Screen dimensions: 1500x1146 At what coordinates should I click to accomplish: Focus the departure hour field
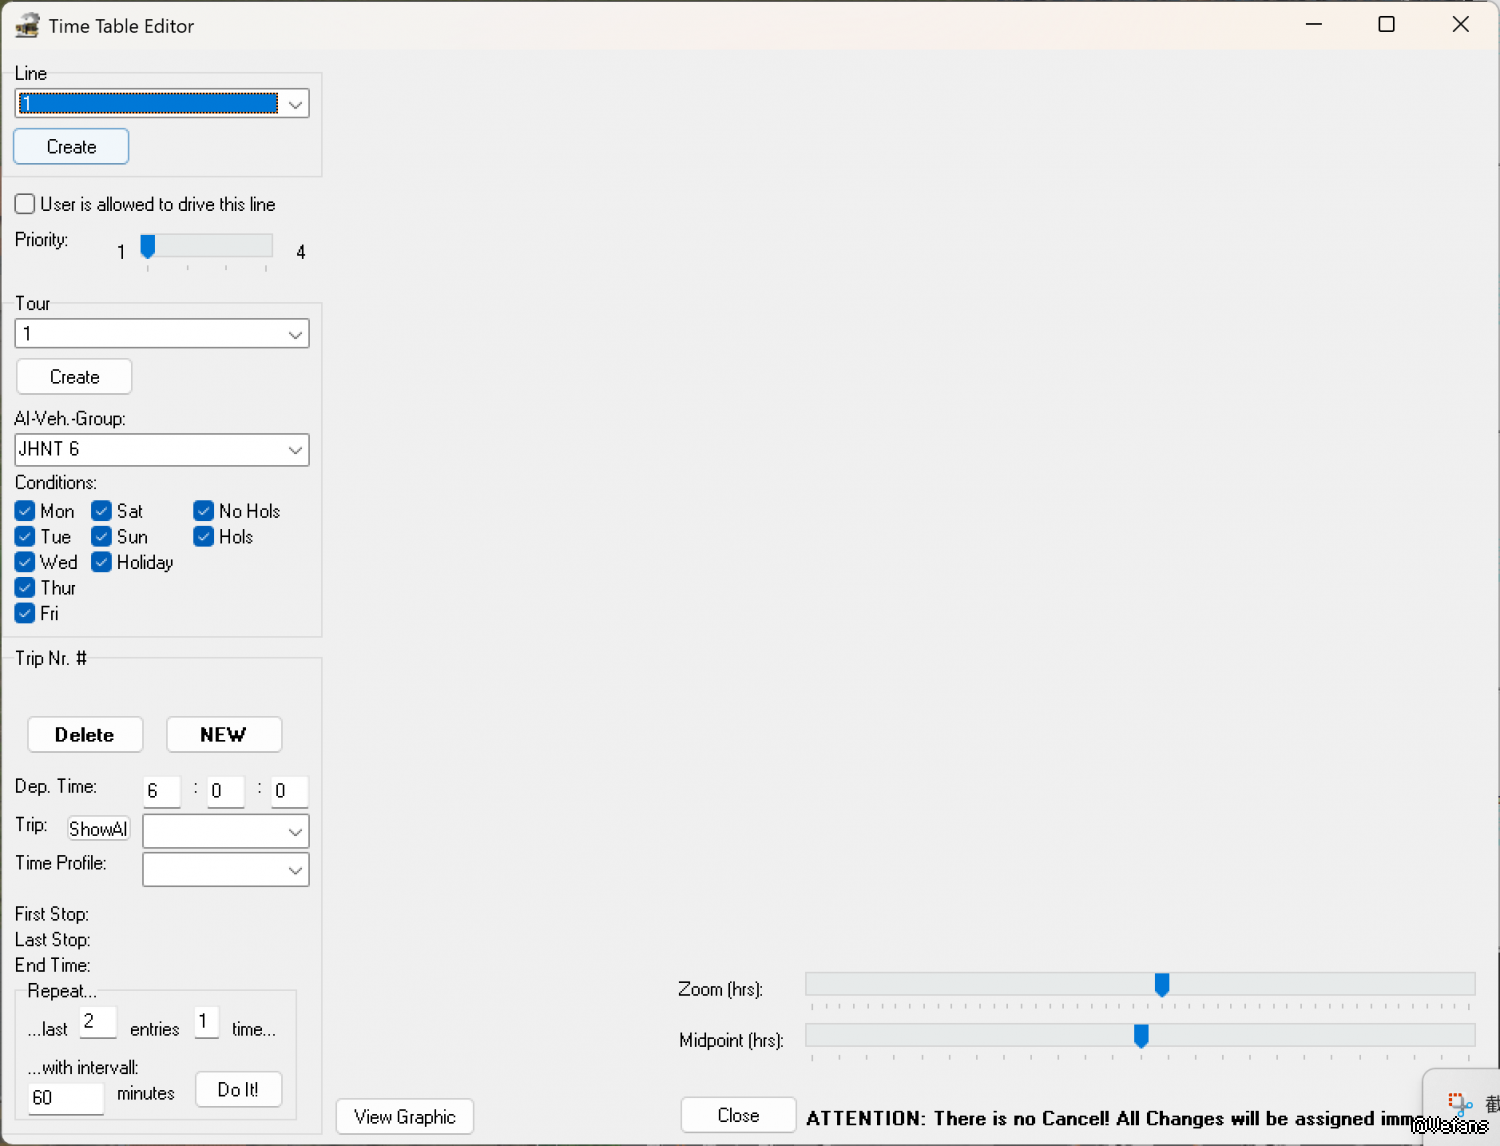(x=162, y=791)
